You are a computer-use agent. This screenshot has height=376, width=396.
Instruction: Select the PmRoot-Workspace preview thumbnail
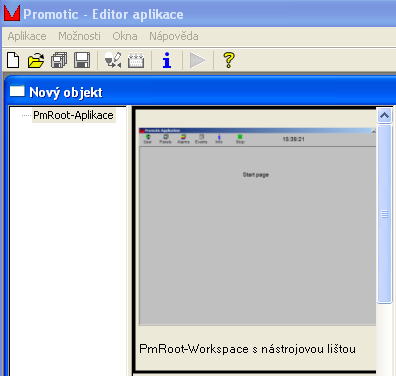257,227
